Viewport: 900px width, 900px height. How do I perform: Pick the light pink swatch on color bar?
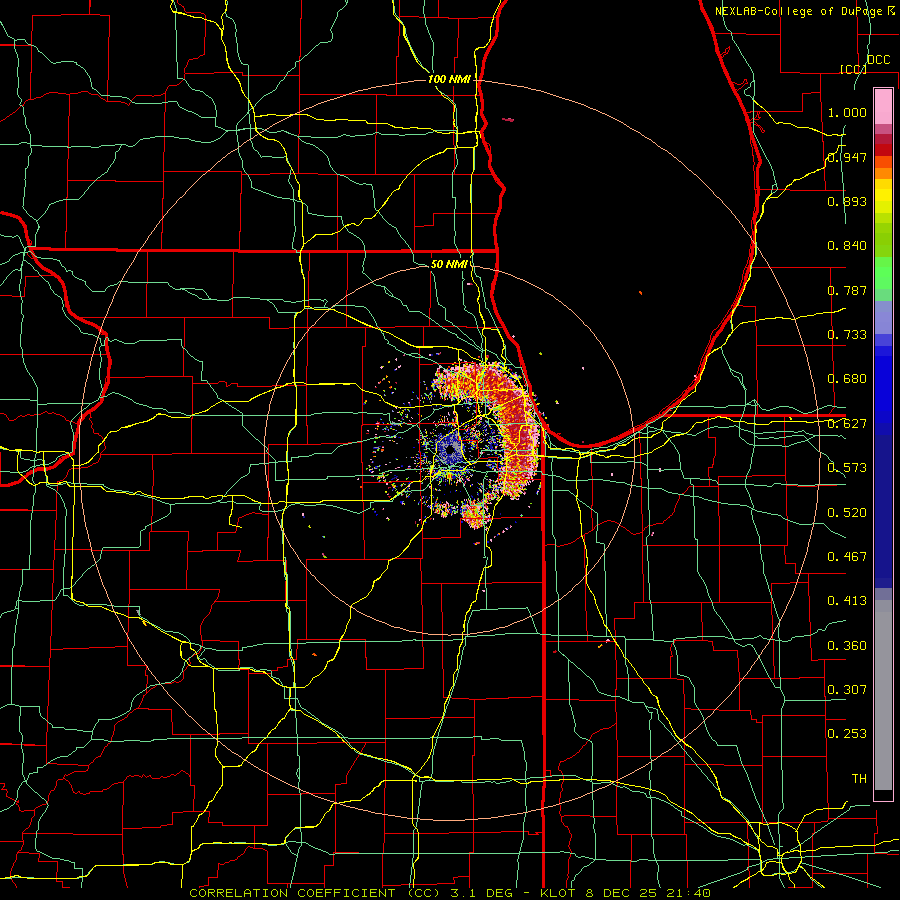[x=883, y=107]
